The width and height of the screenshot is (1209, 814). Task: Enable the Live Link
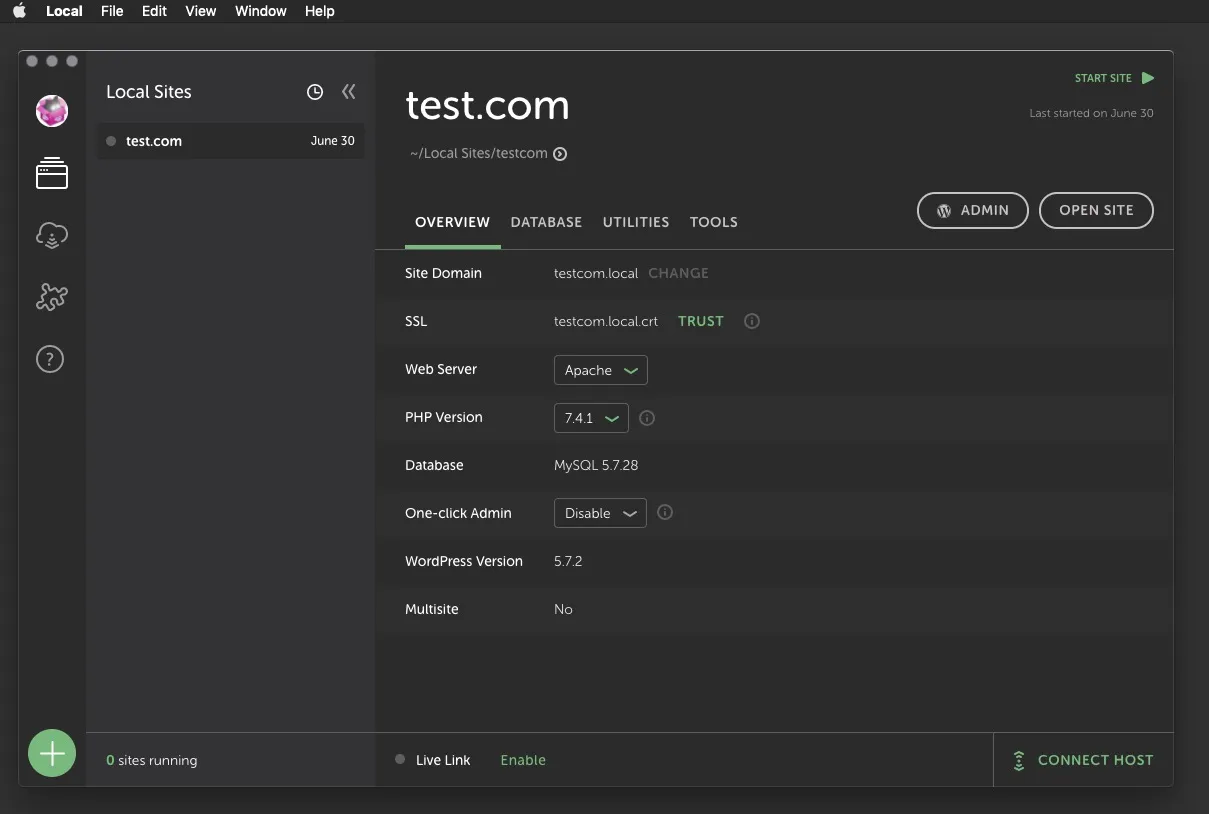pyautogui.click(x=523, y=760)
